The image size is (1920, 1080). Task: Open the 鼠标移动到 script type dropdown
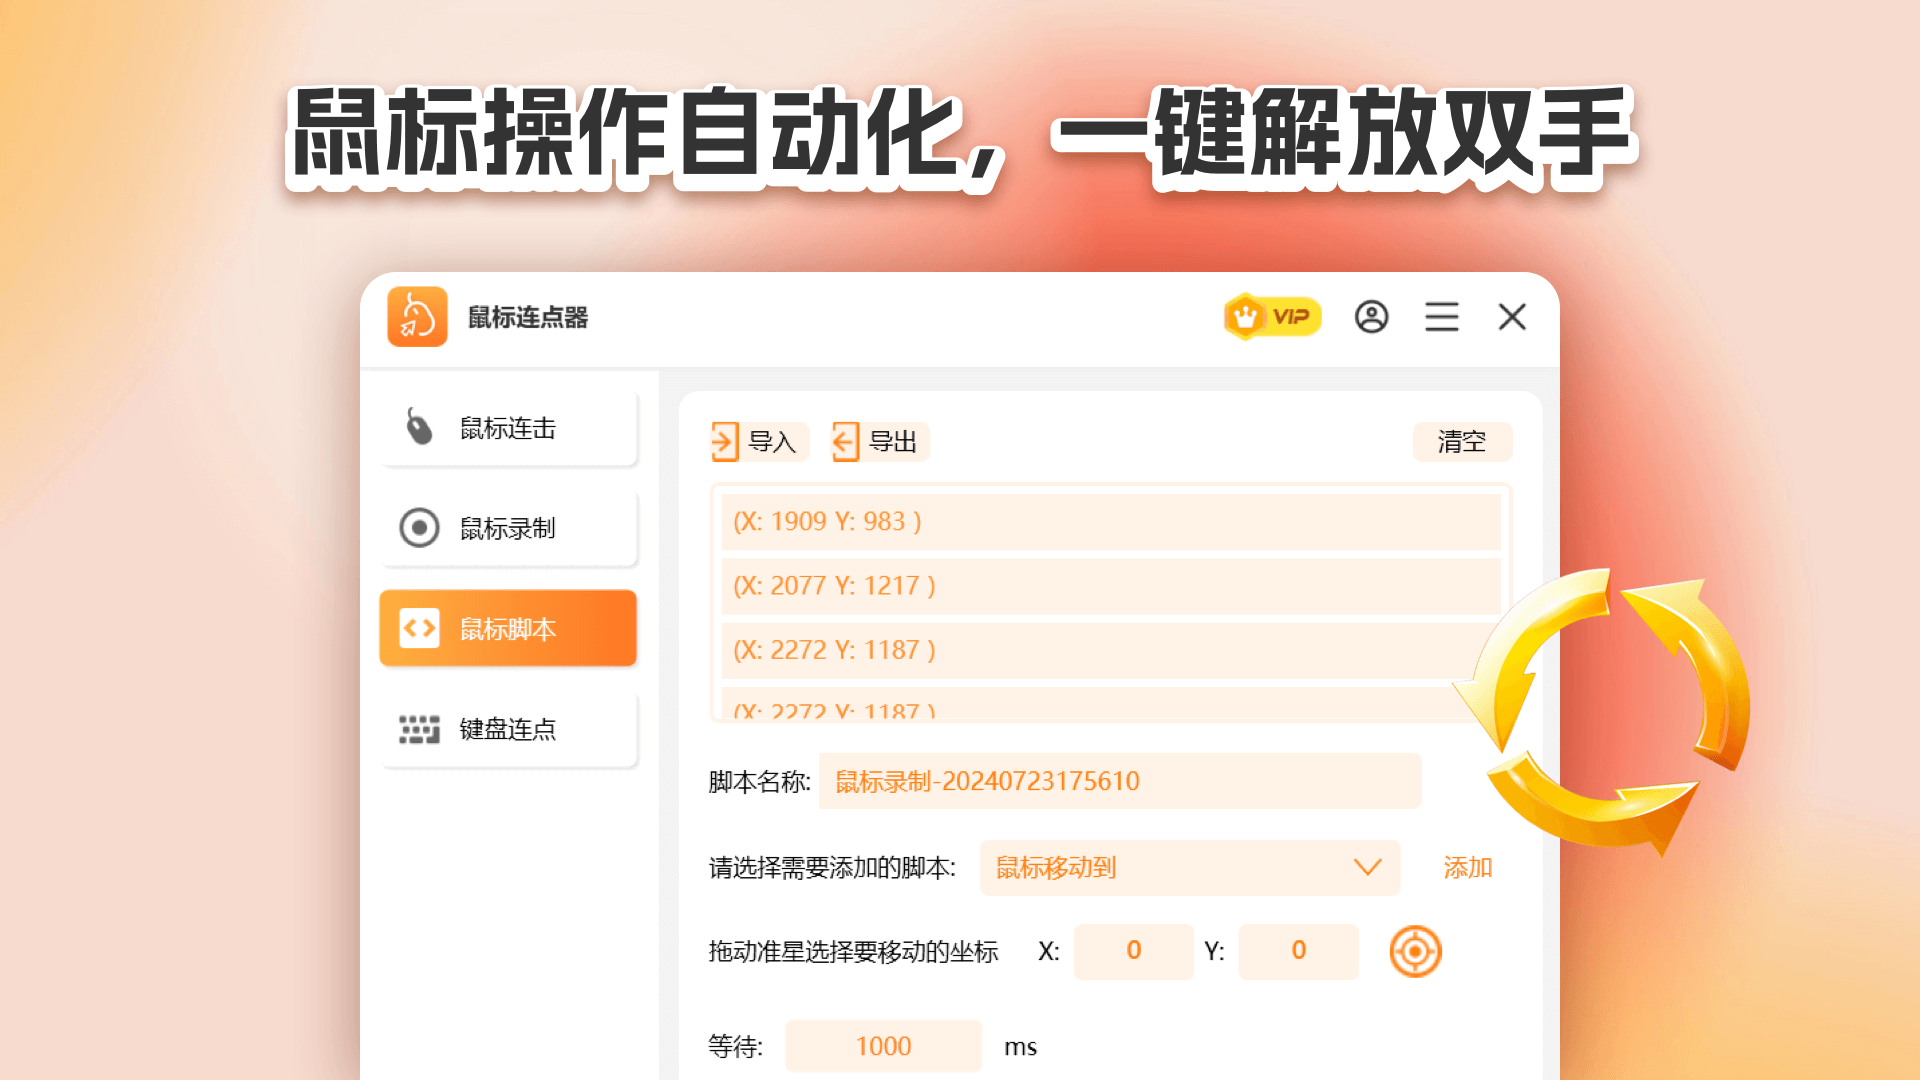1190,867
